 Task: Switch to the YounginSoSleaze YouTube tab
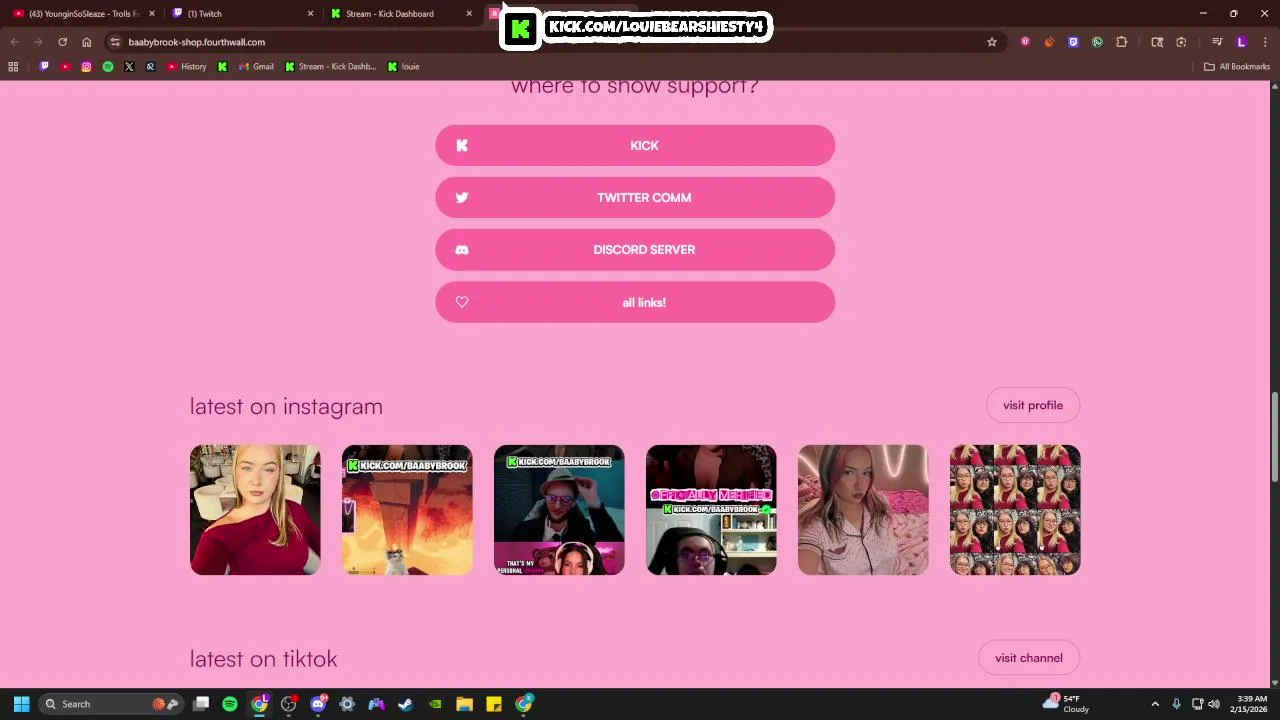click(x=80, y=14)
